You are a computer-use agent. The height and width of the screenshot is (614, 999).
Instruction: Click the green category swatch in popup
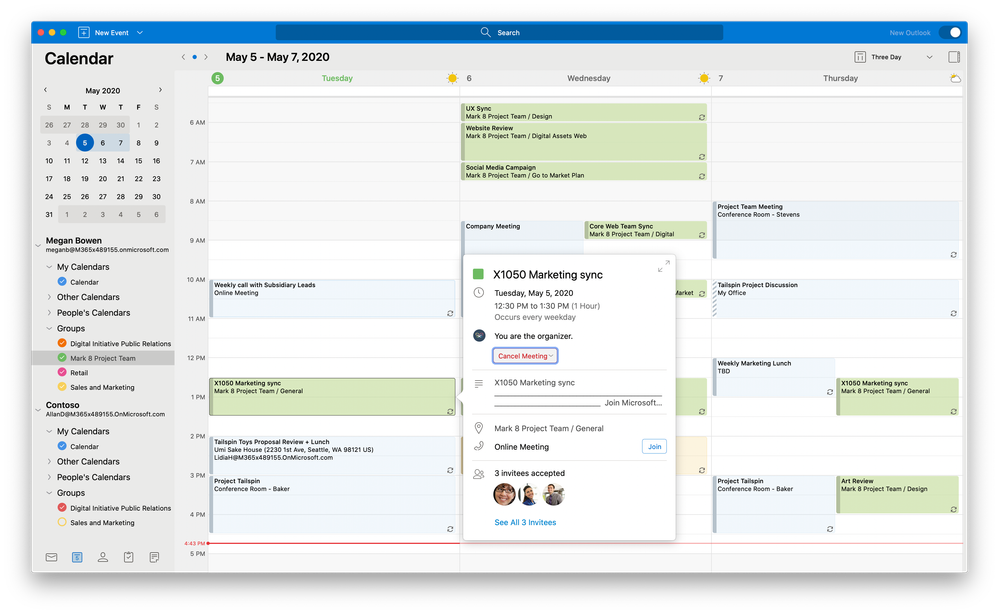[x=478, y=275]
